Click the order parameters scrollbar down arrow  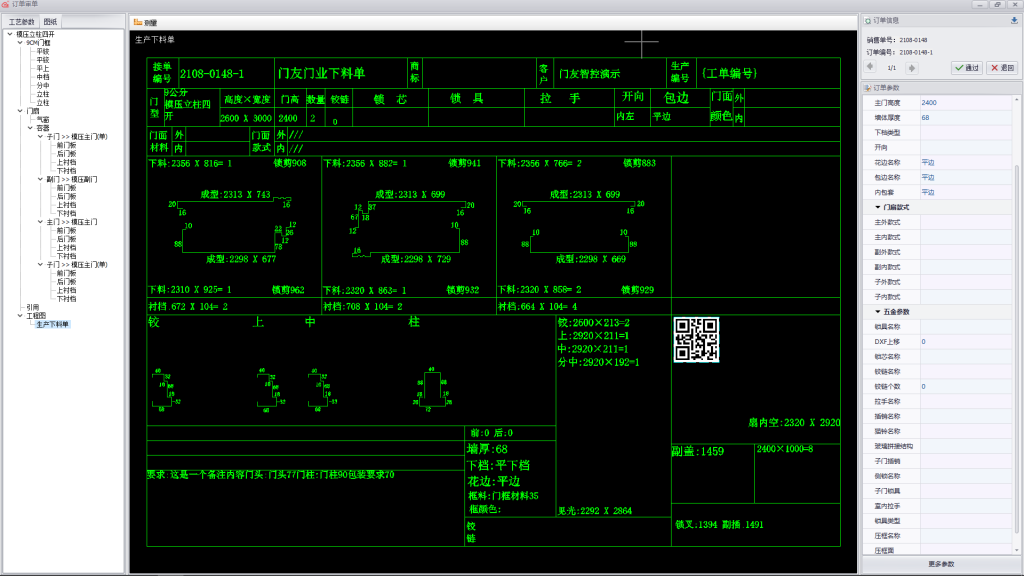(x=1017, y=551)
